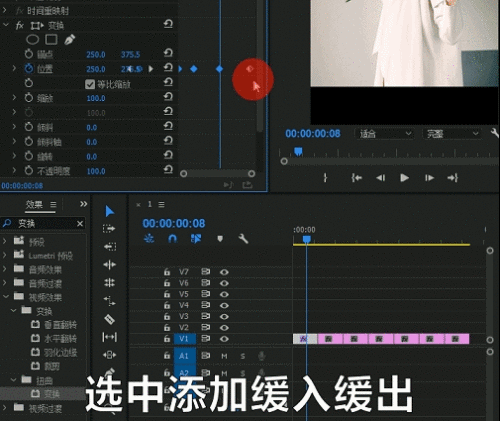Viewport: 500px width, 421px height.
Task: Click the 变换 effects search field
Action: coord(43,224)
